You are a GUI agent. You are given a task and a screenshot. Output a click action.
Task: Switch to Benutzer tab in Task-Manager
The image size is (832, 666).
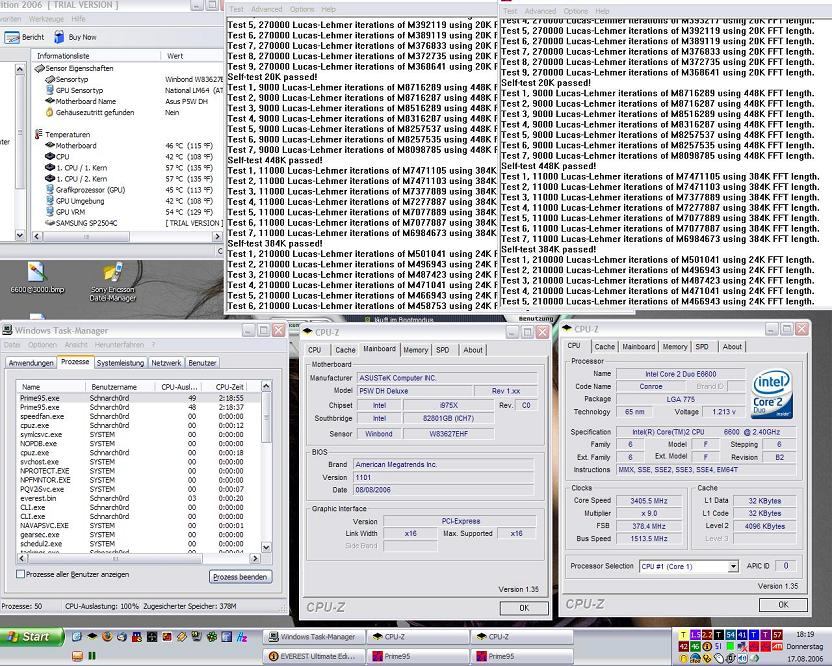(202, 363)
